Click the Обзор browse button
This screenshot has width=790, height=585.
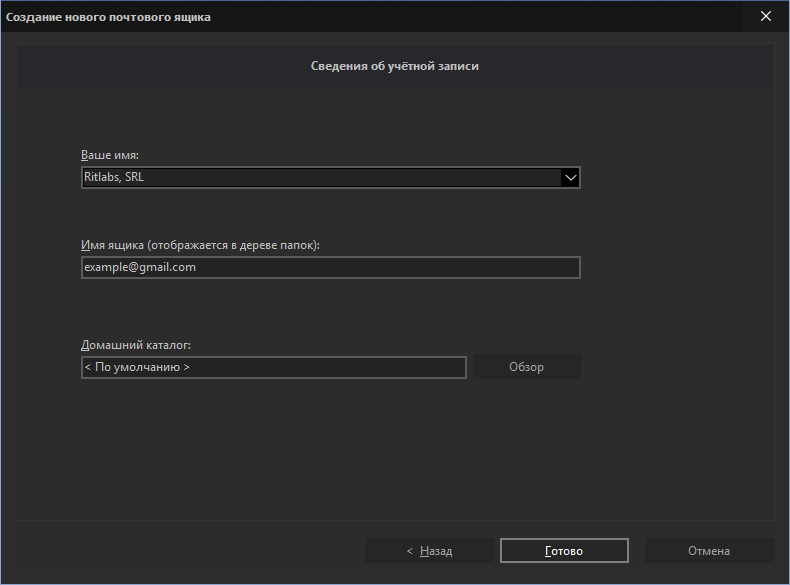[x=526, y=367]
